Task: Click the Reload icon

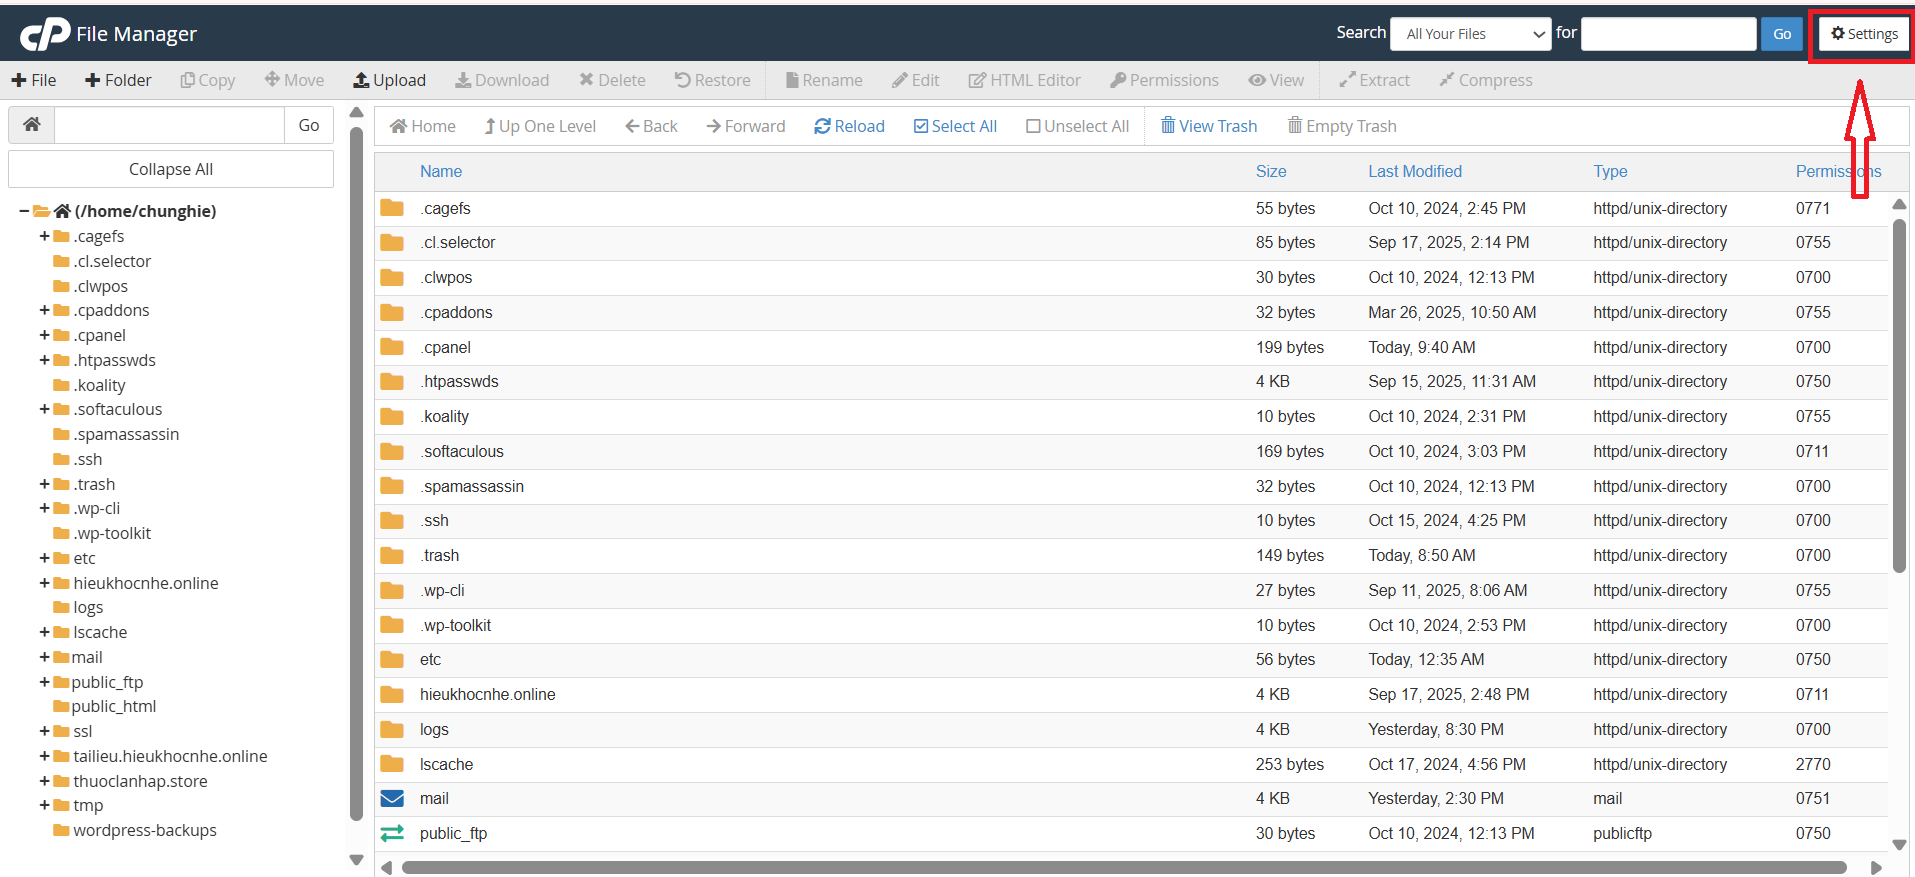Action: [x=822, y=126]
